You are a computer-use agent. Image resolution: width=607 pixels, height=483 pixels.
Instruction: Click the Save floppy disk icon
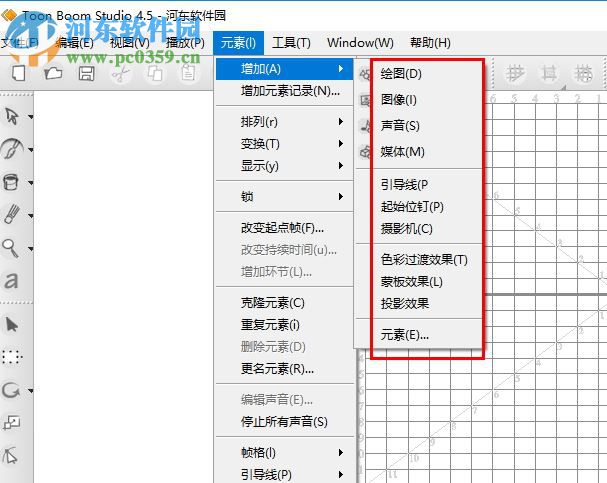coord(87,73)
